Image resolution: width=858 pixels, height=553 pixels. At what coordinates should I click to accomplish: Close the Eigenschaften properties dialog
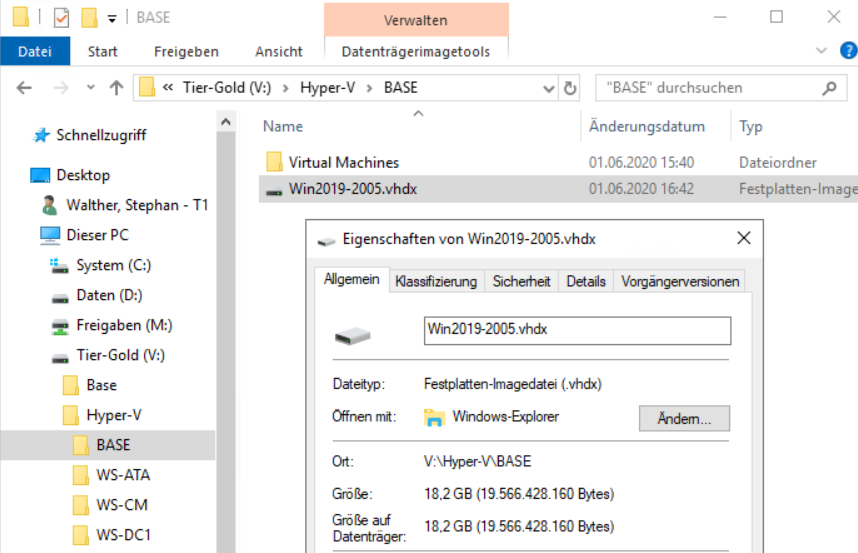[x=744, y=238]
